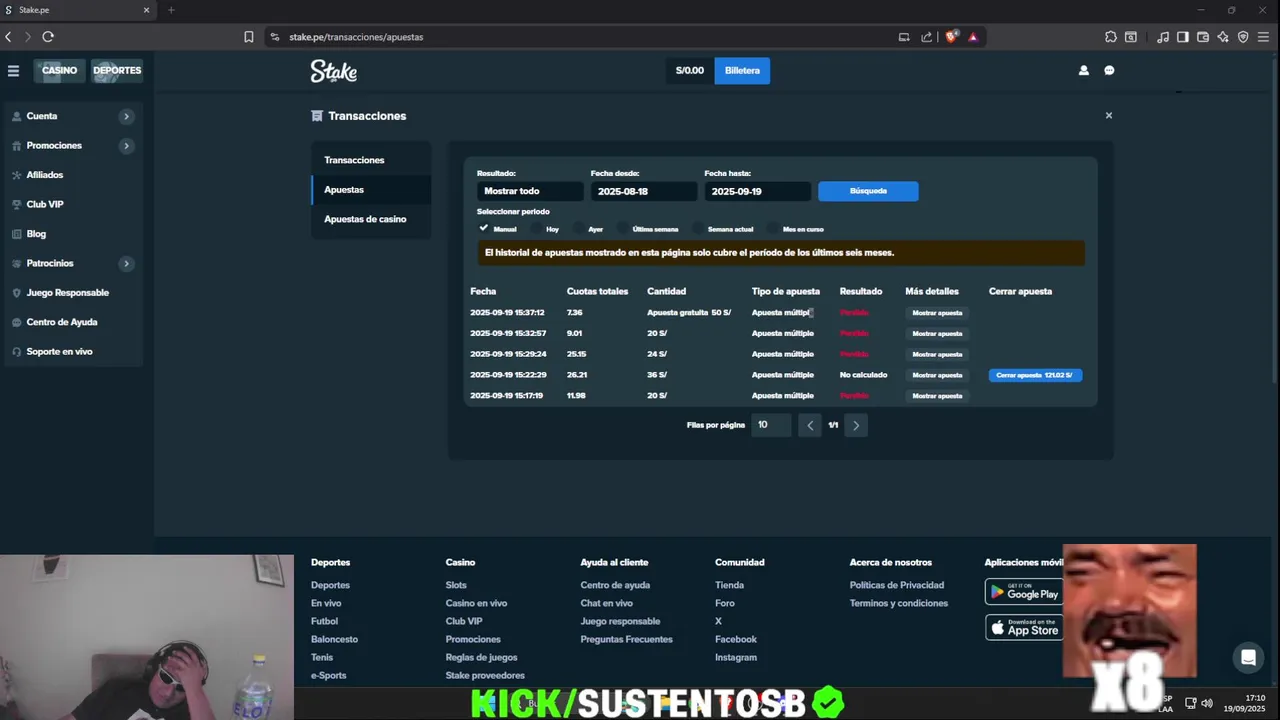Click the Billetera button
This screenshot has width=1280, height=720.
(x=742, y=70)
